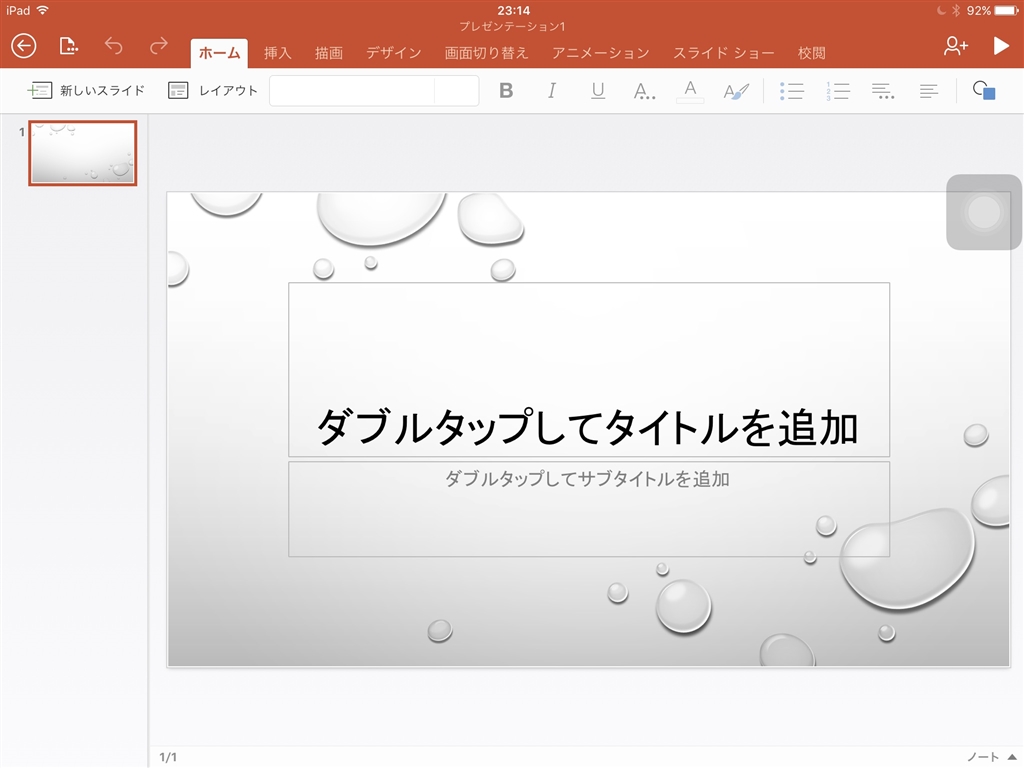Tap the back arrow icon

tap(23, 46)
